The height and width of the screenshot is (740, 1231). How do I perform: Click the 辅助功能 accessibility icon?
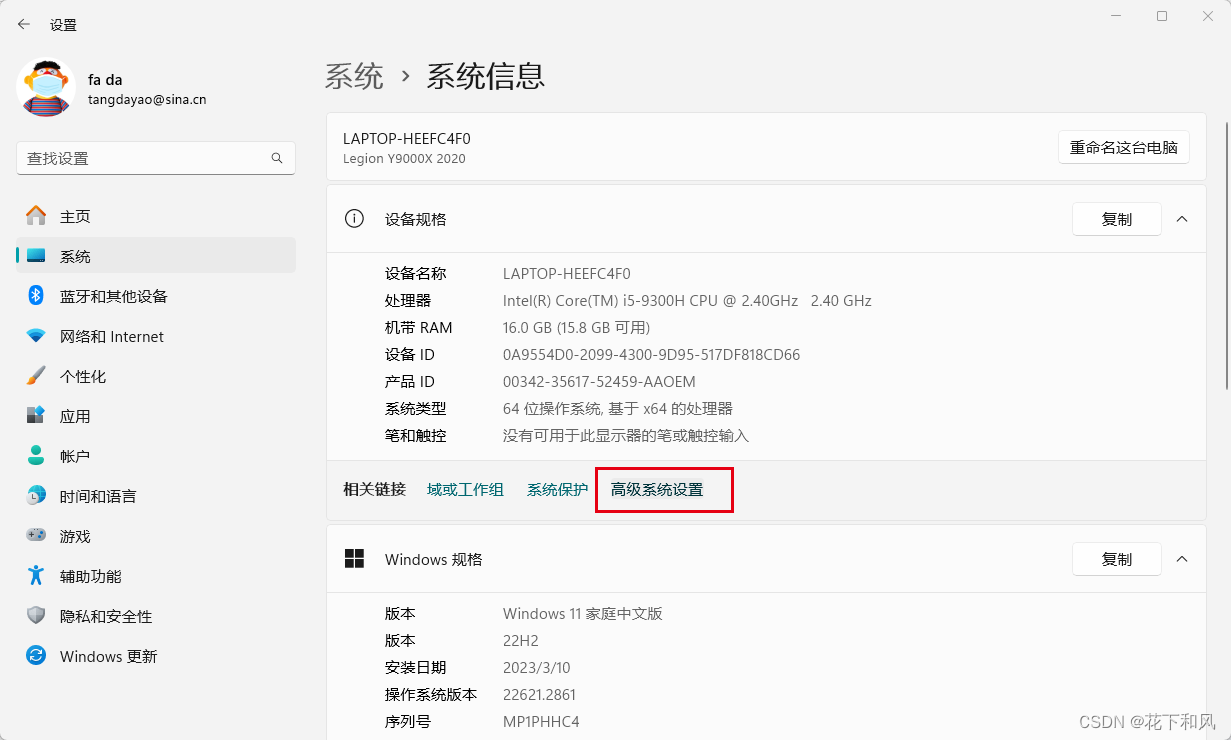[x=36, y=576]
